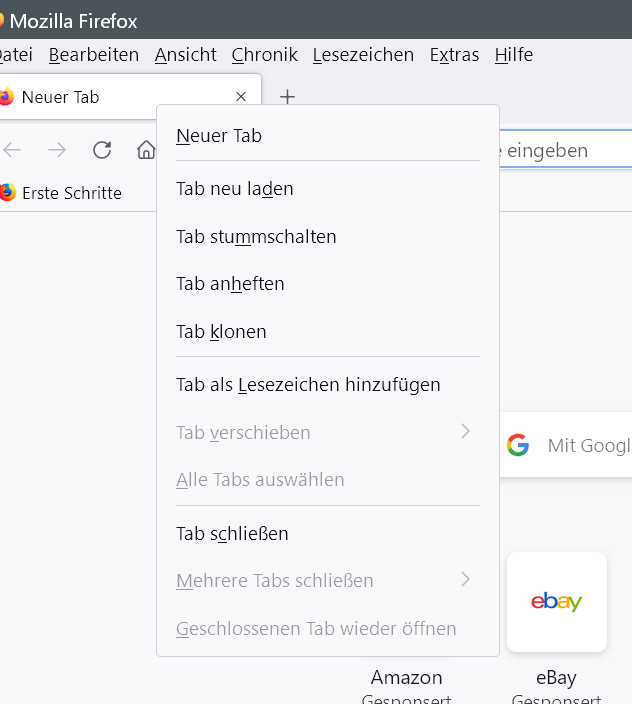632x704 pixels.
Task: Select Neuer Tab from context menu
Action: pos(219,136)
